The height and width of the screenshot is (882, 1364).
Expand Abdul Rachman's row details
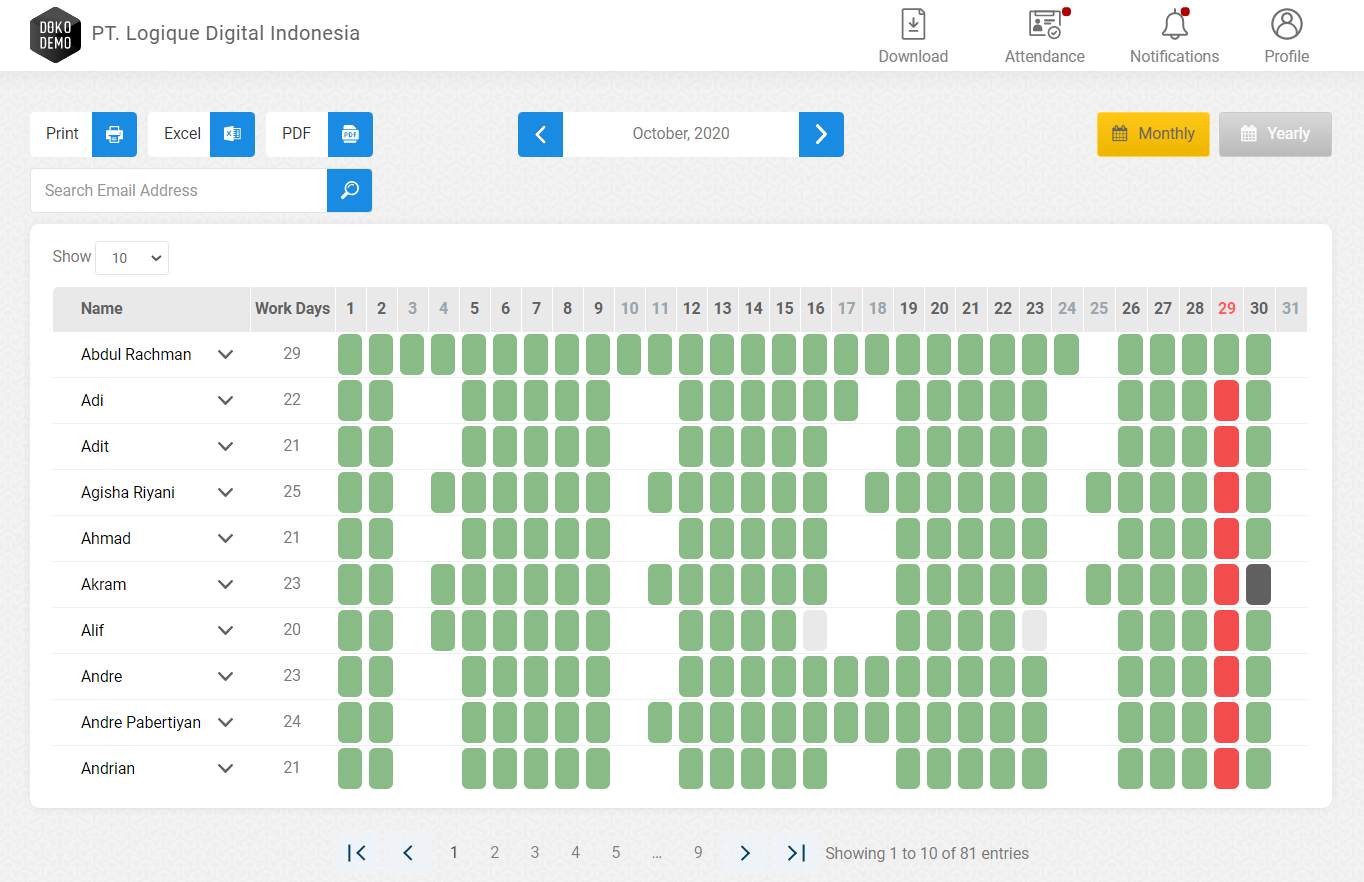click(226, 354)
